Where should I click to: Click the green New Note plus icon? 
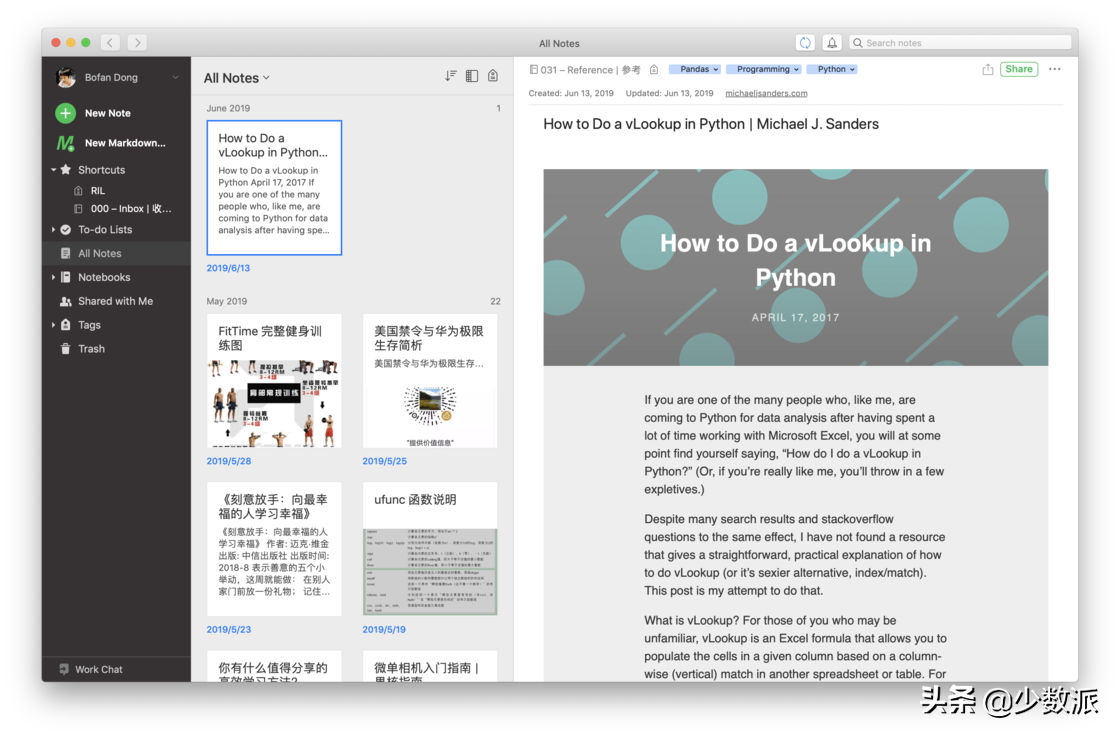pos(65,113)
